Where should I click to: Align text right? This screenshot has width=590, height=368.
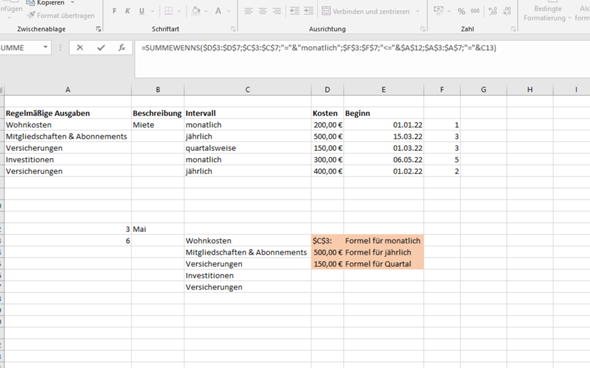[277, 11]
